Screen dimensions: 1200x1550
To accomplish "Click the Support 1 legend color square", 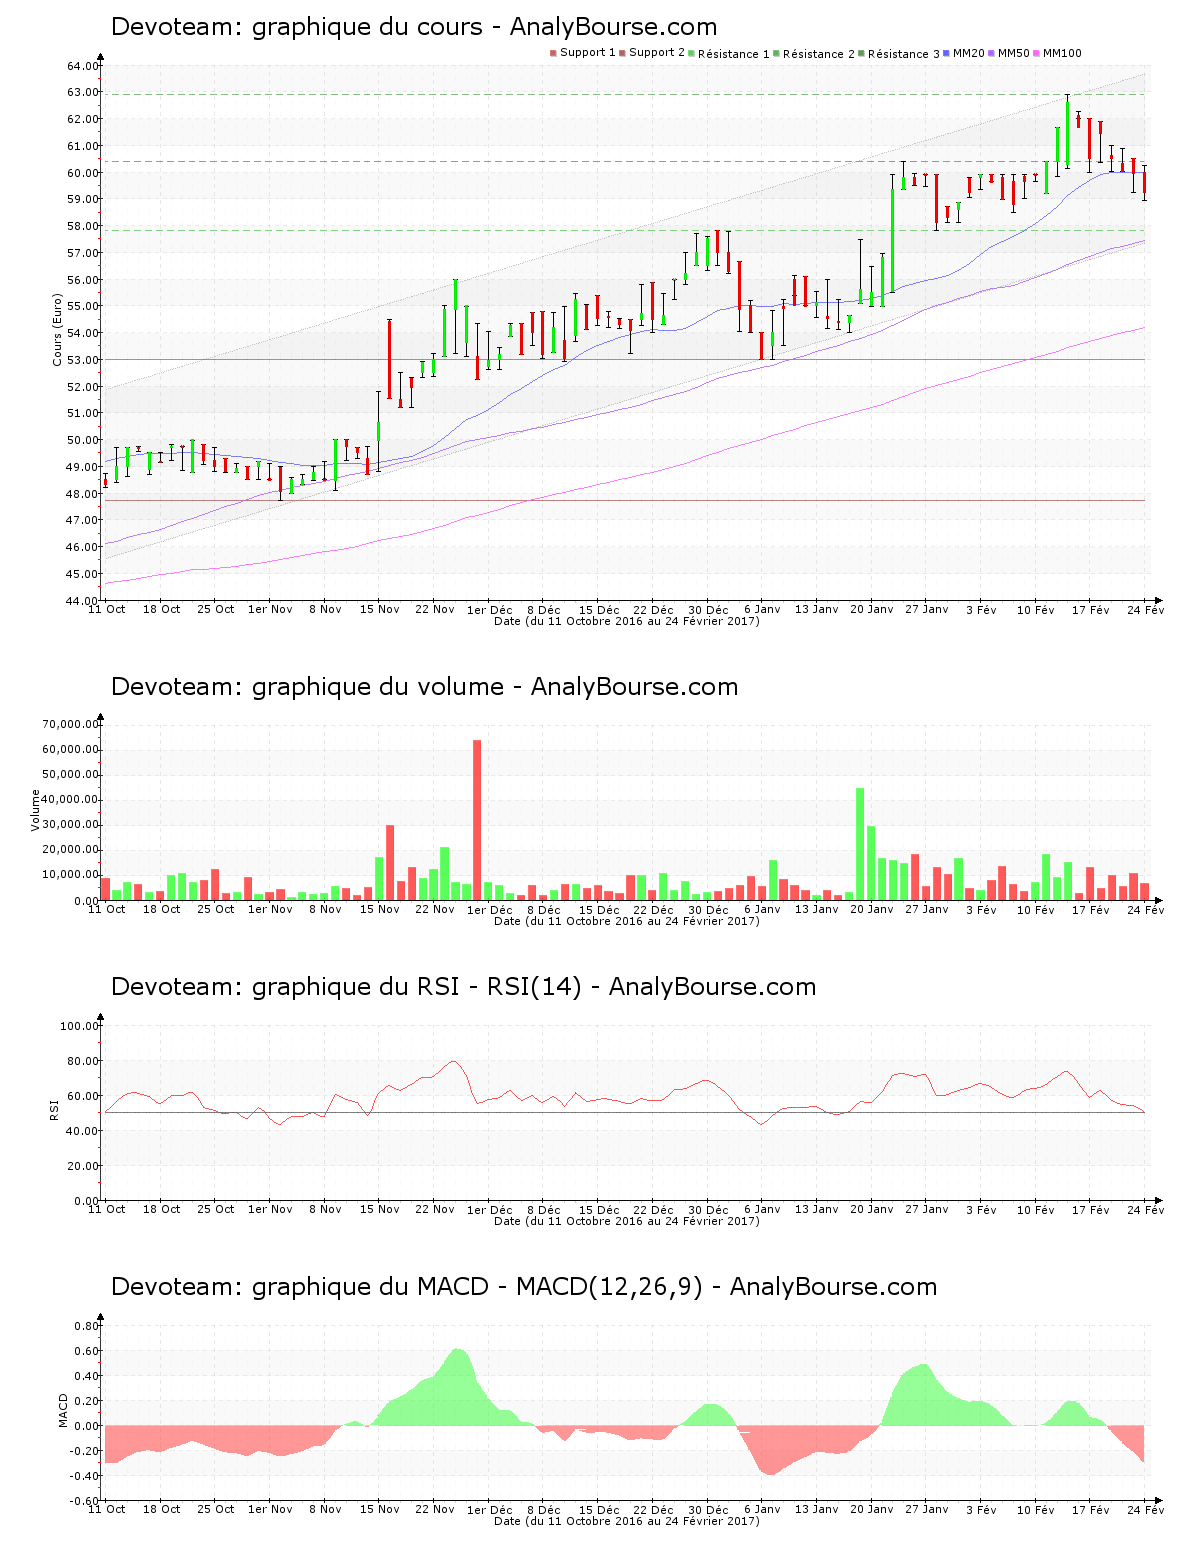I will [x=553, y=53].
